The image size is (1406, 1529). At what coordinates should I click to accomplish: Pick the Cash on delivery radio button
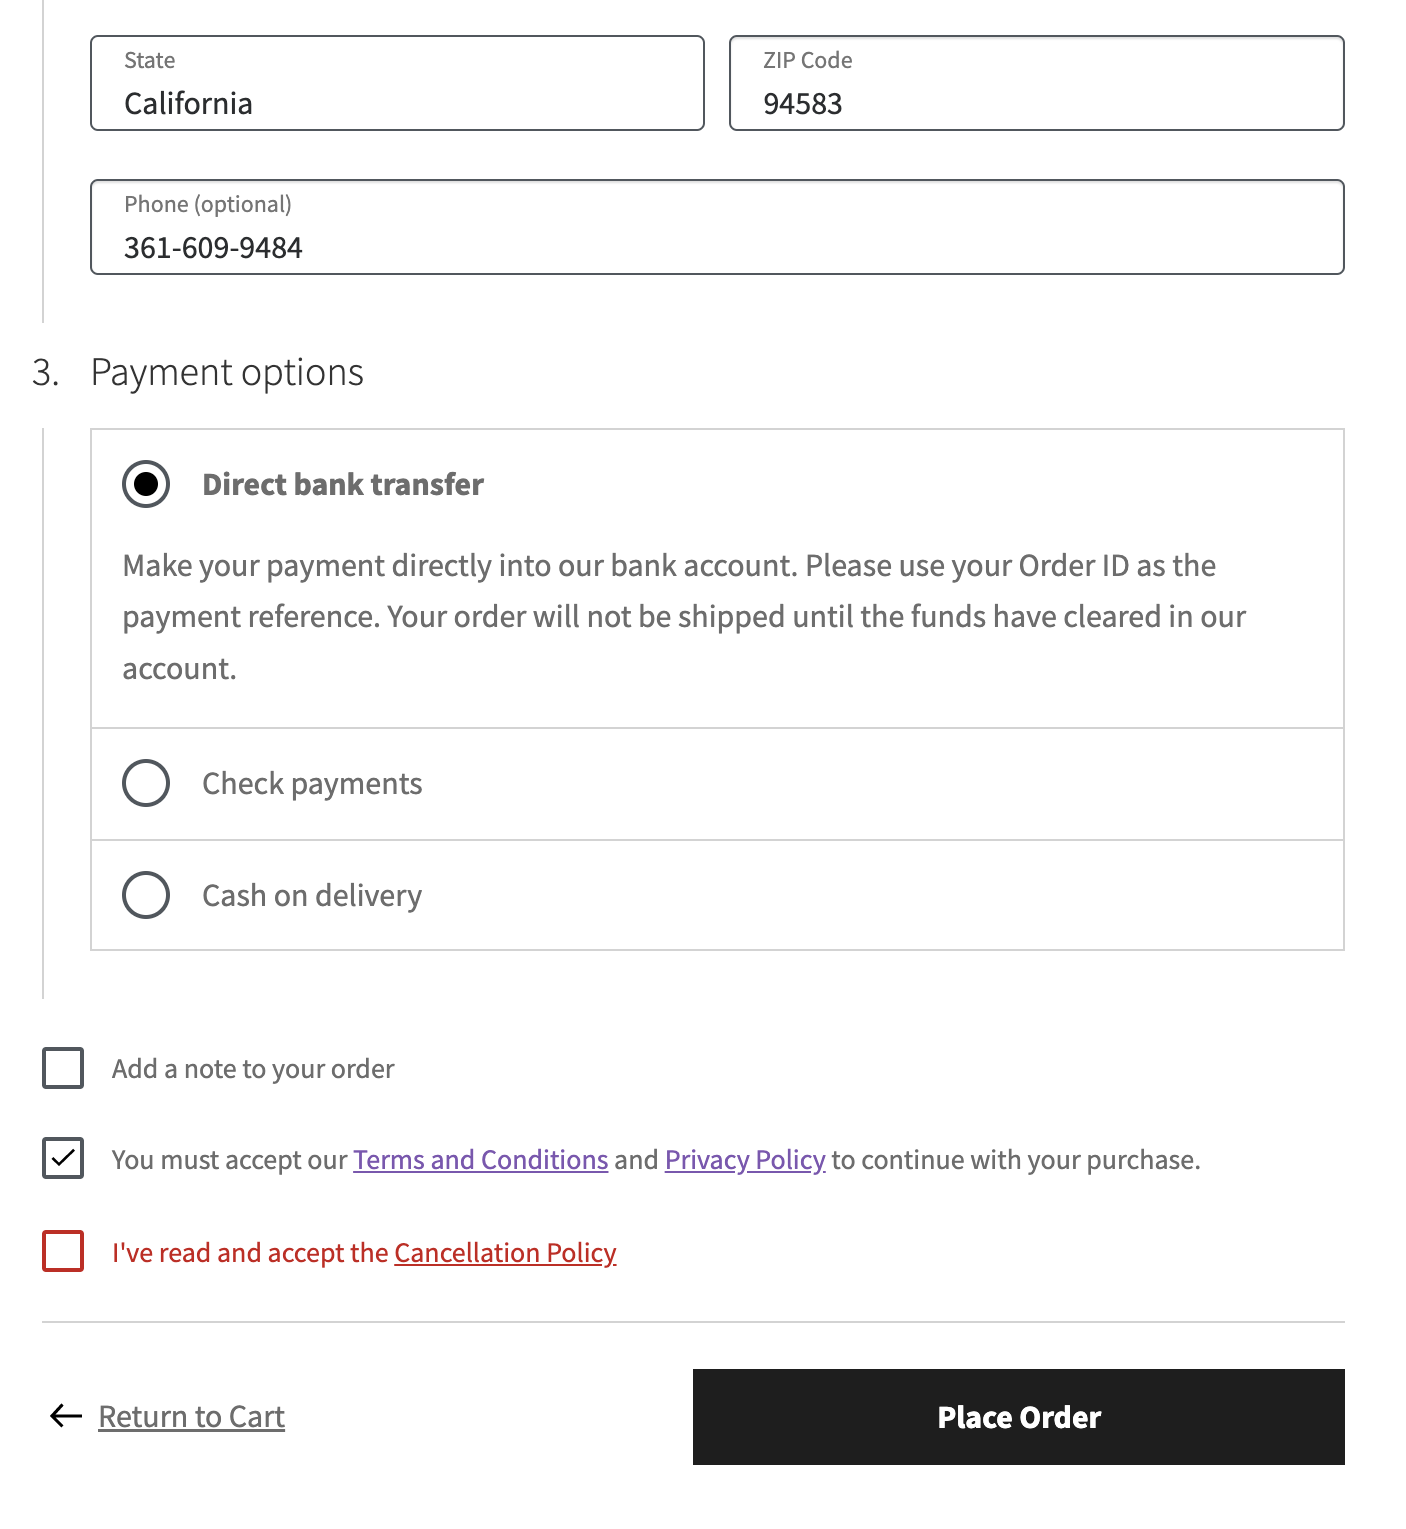(146, 895)
